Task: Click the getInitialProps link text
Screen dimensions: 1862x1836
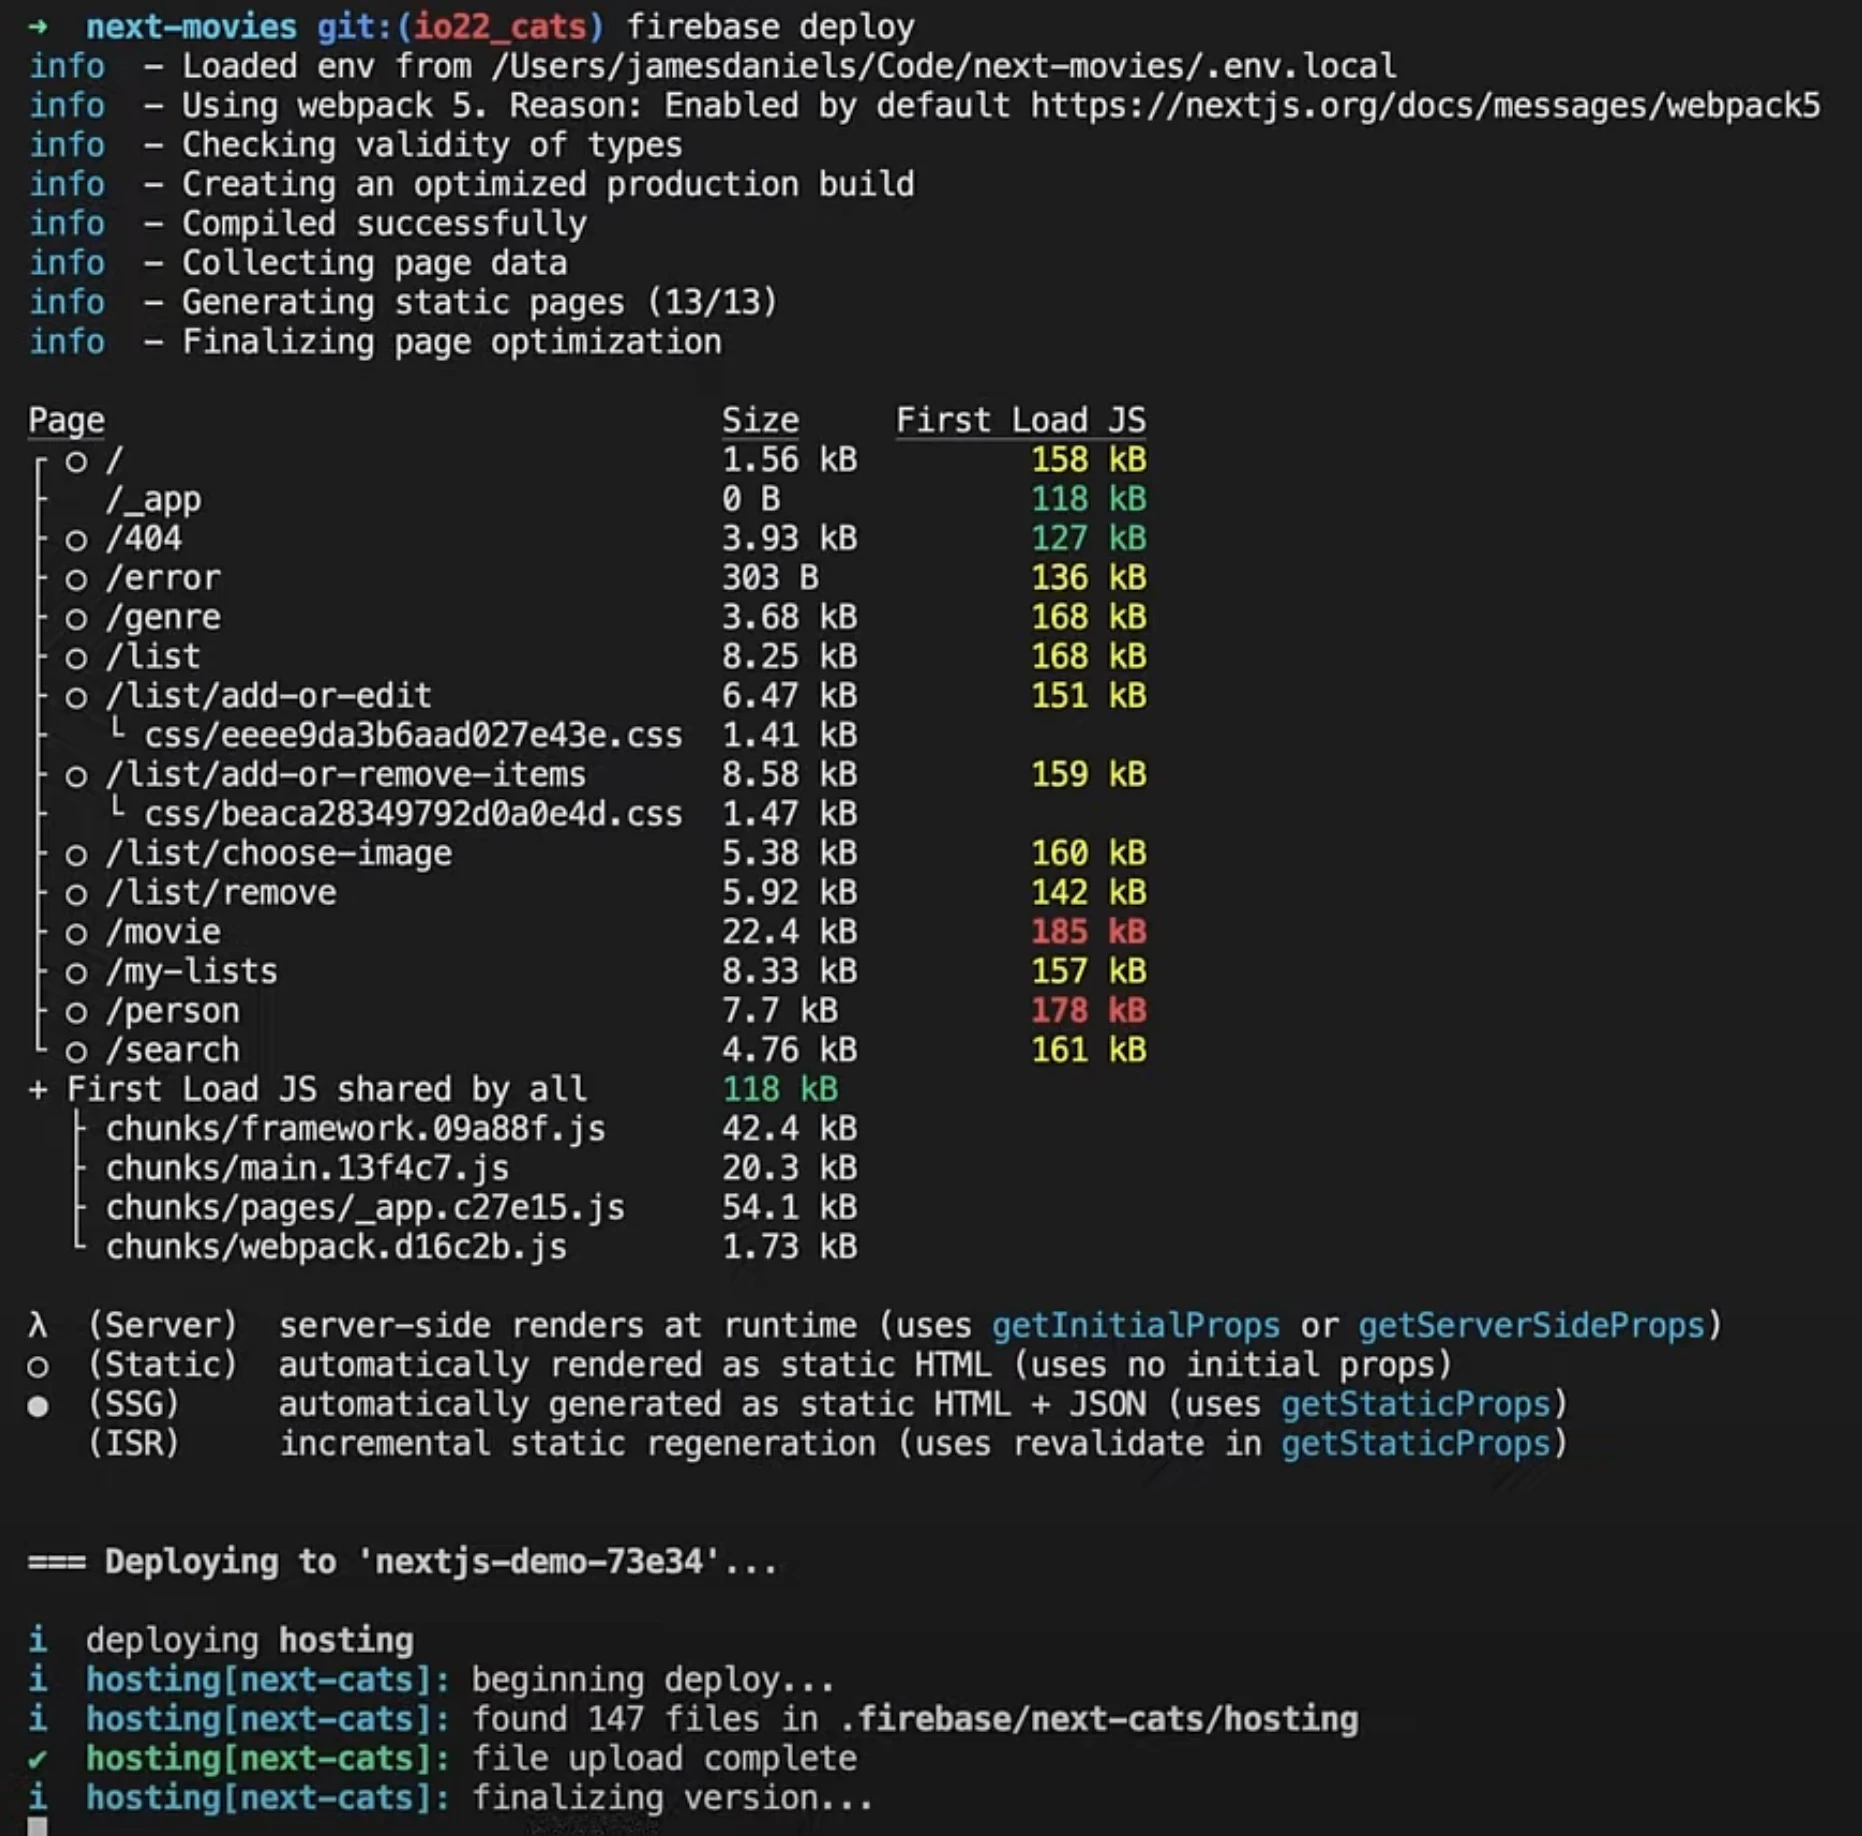Action: click(1135, 1325)
